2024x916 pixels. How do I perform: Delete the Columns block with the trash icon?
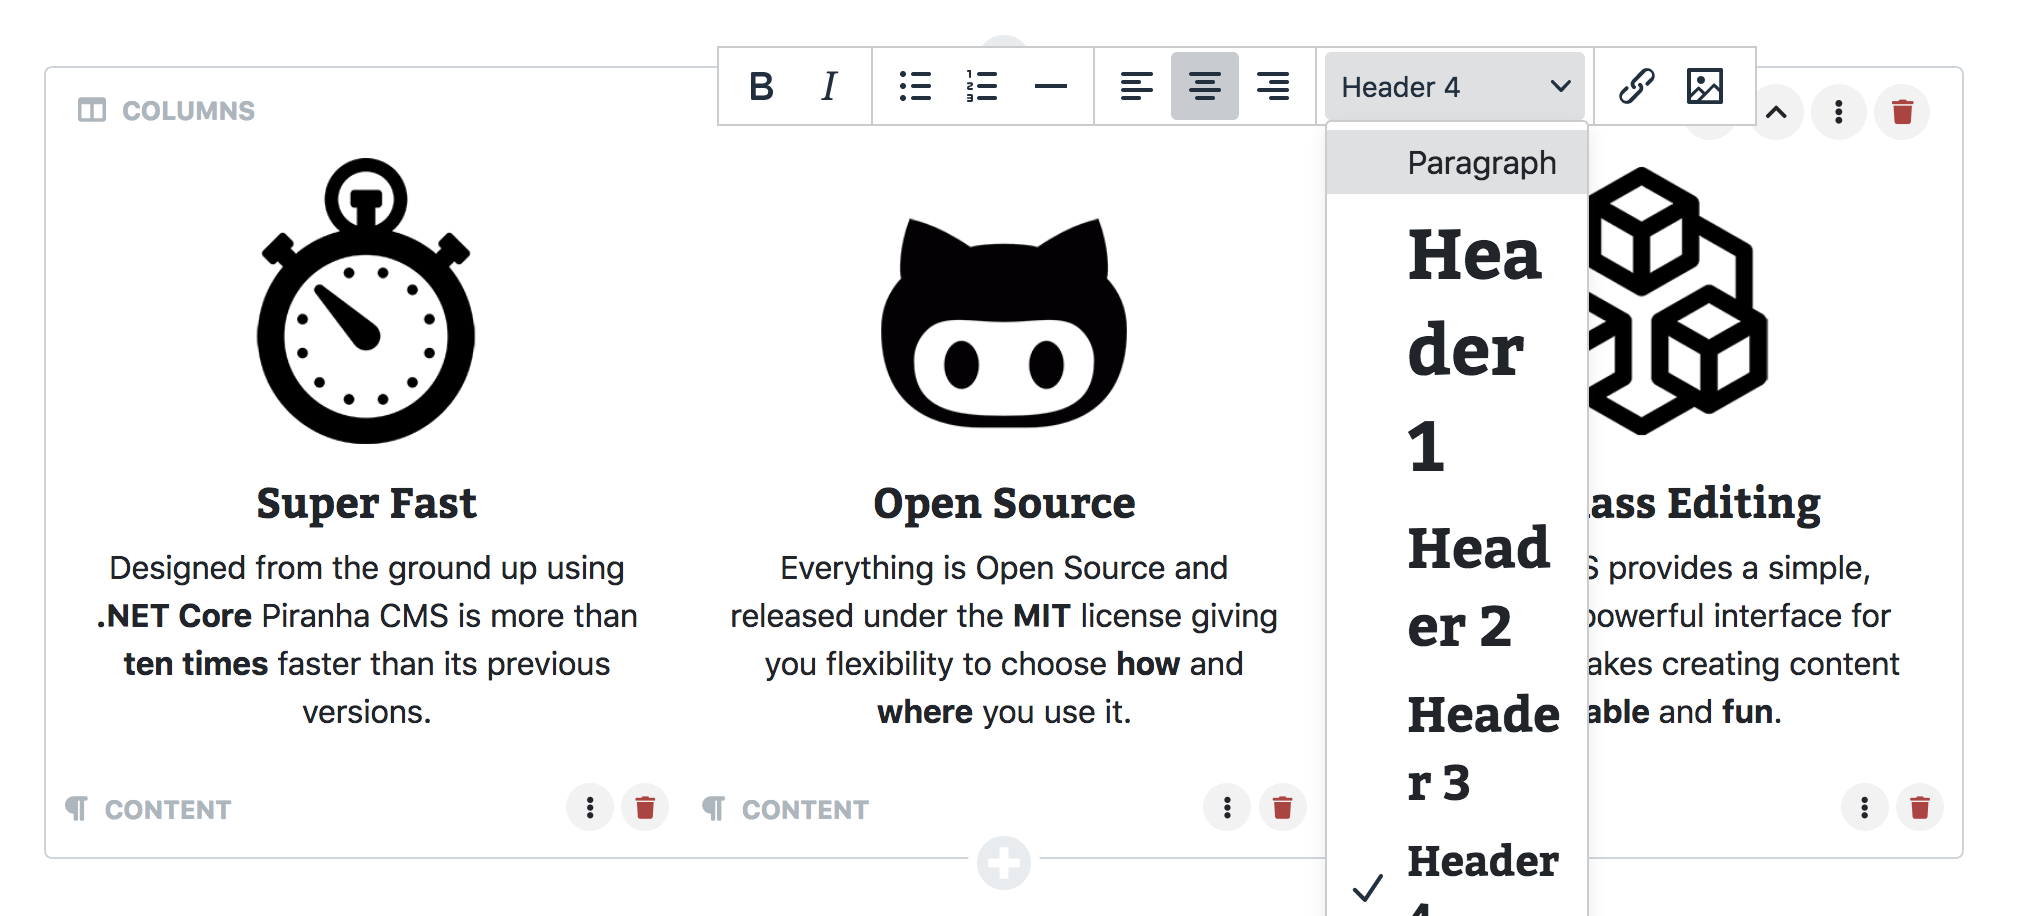pos(1902,112)
